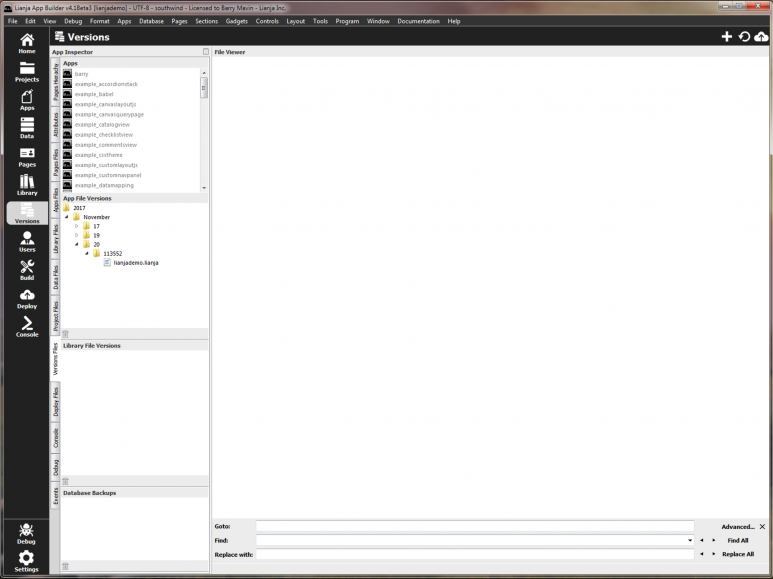The width and height of the screenshot is (773, 579).
Task: Click trash icon below App File Versions
Action: pyautogui.click(x=66, y=333)
